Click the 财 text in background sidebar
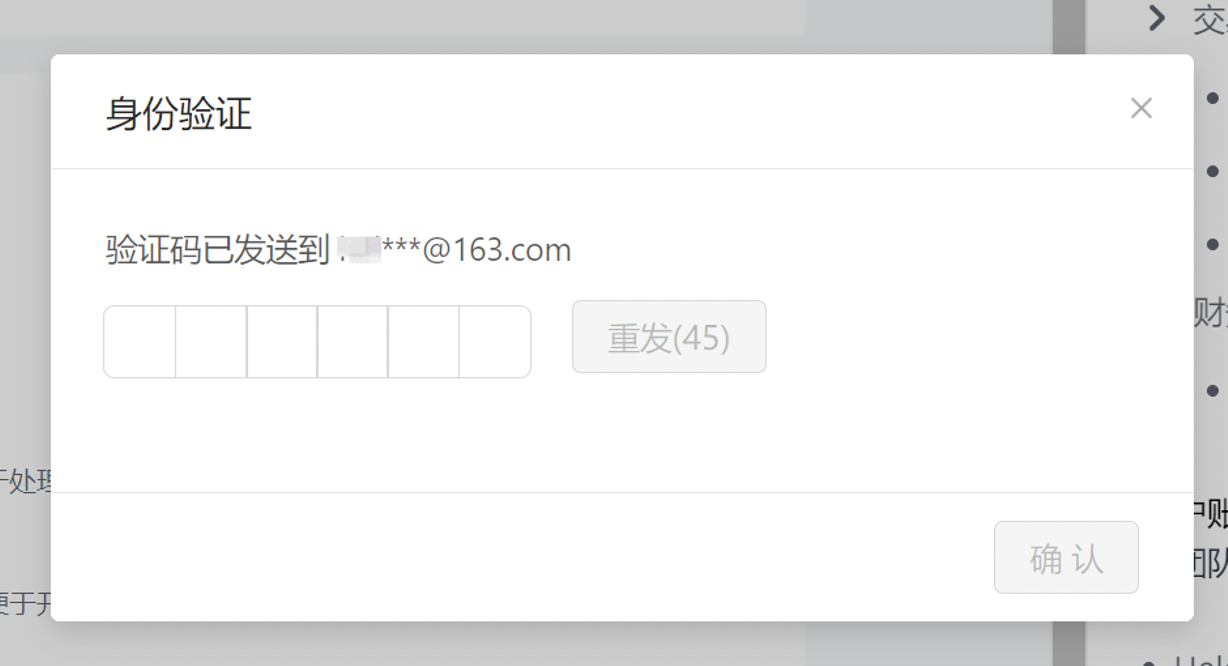Image resolution: width=1228 pixels, height=666 pixels. pyautogui.click(x=1210, y=313)
